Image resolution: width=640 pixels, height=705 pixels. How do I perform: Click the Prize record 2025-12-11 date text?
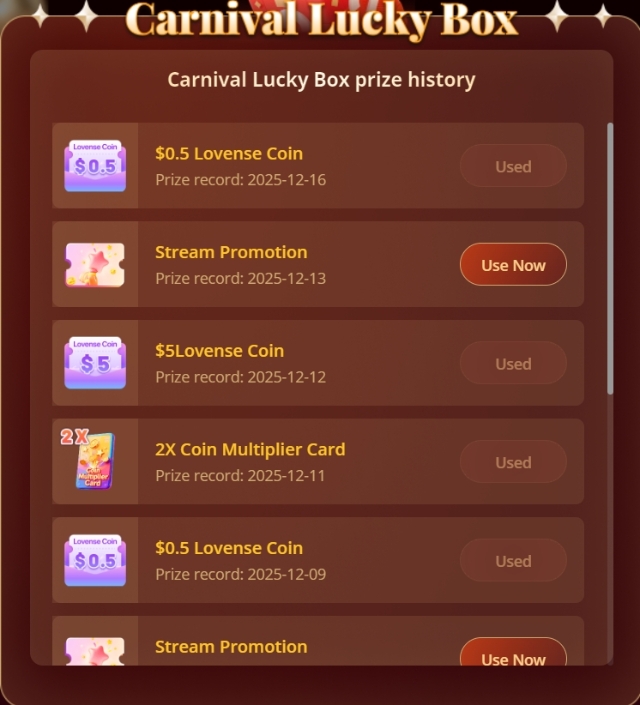(240, 476)
